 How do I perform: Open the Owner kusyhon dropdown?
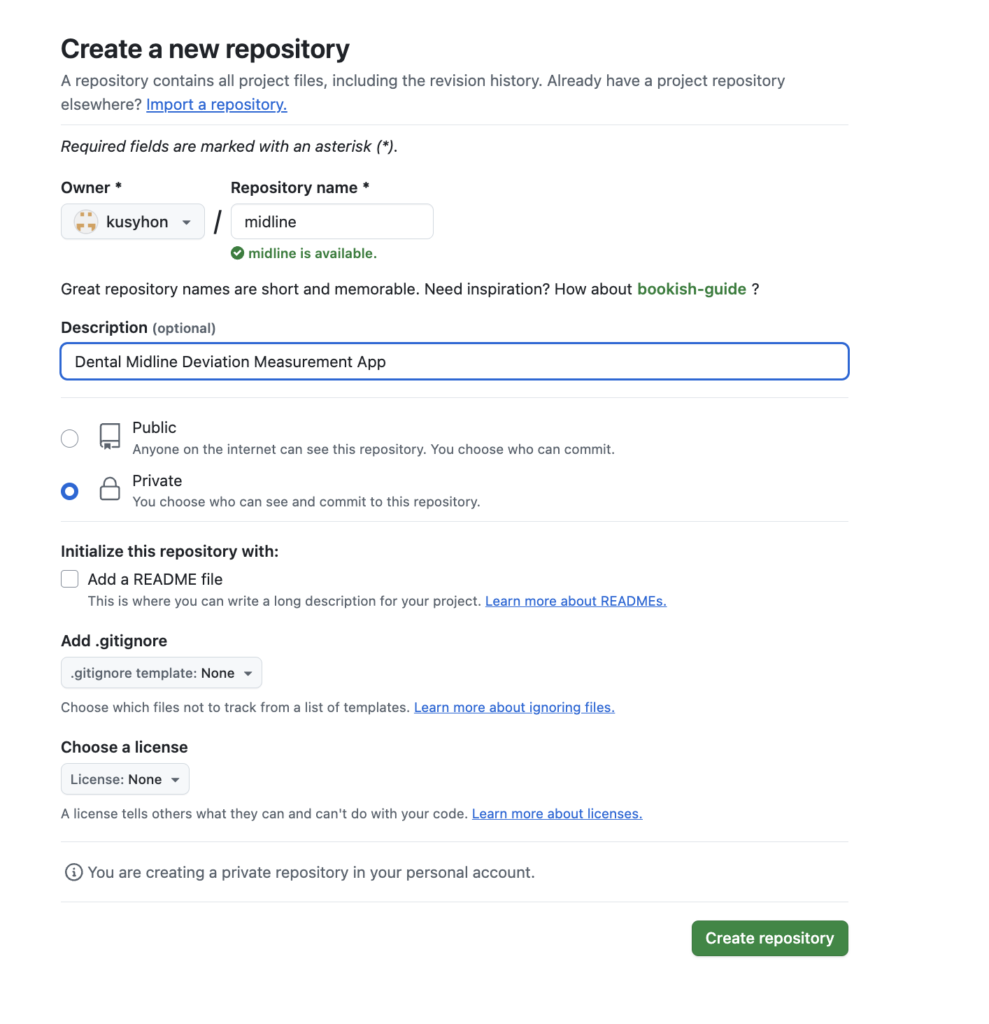coord(133,222)
